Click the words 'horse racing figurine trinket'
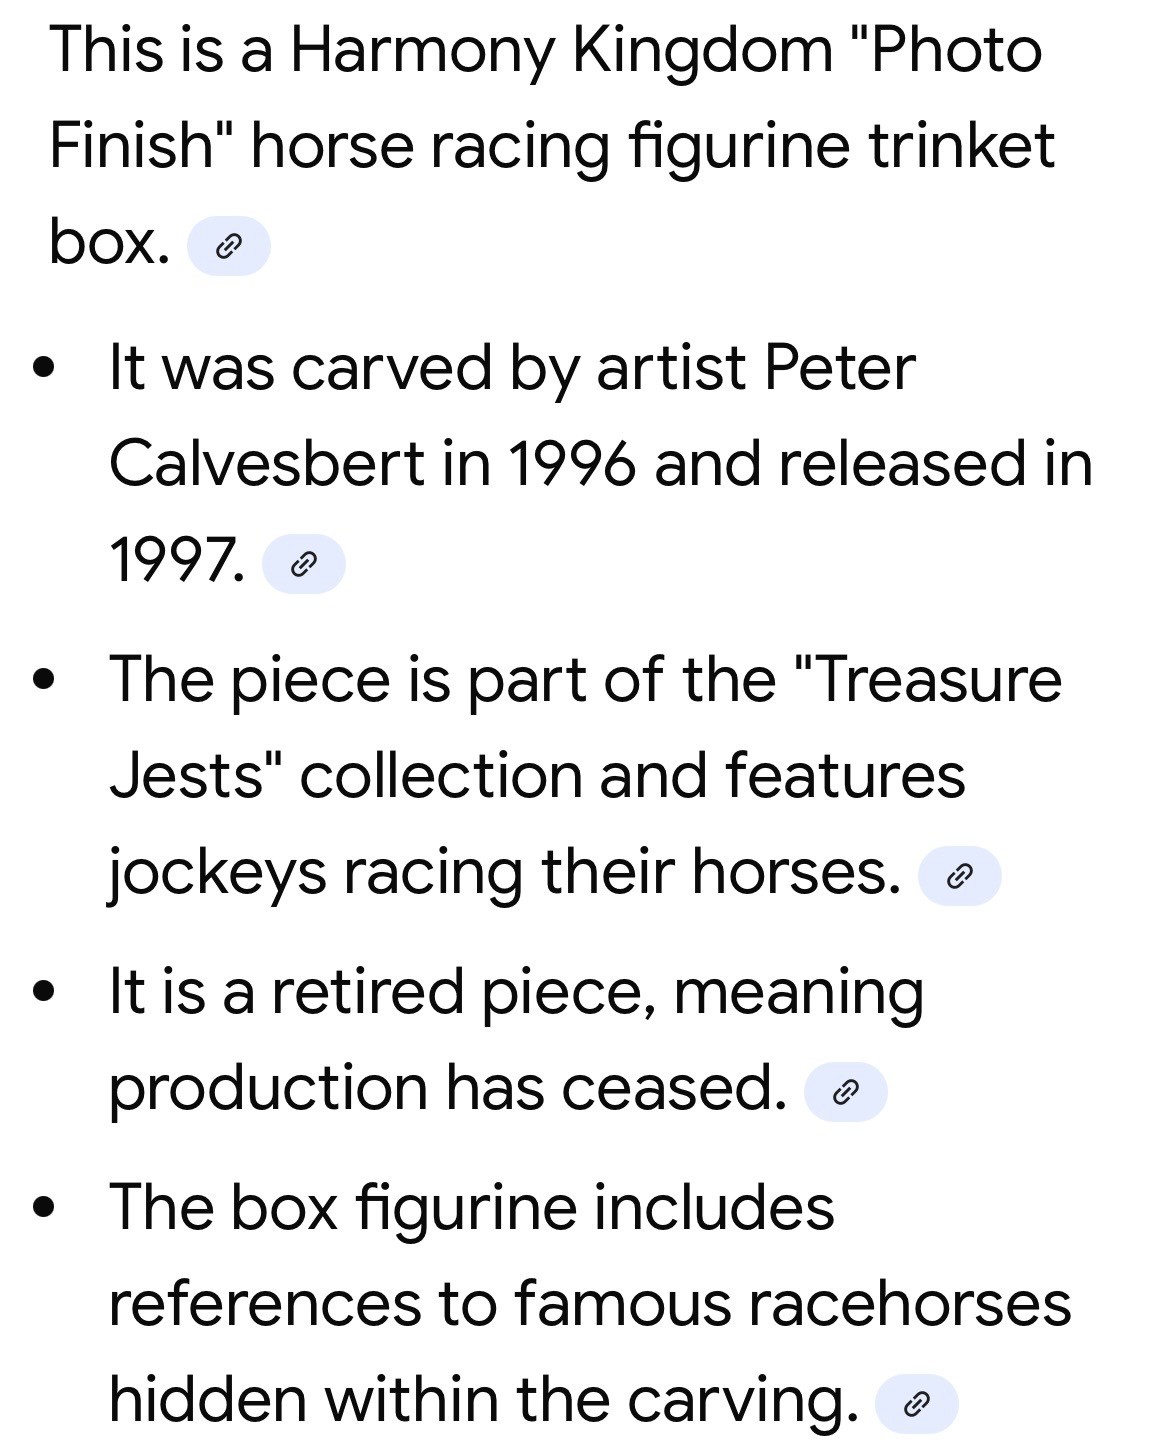 coord(652,146)
